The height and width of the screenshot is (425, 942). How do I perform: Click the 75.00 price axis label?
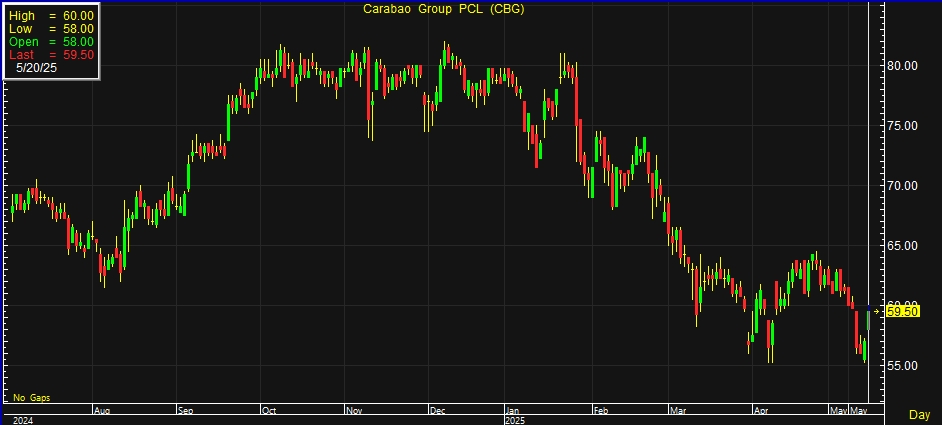coord(903,126)
